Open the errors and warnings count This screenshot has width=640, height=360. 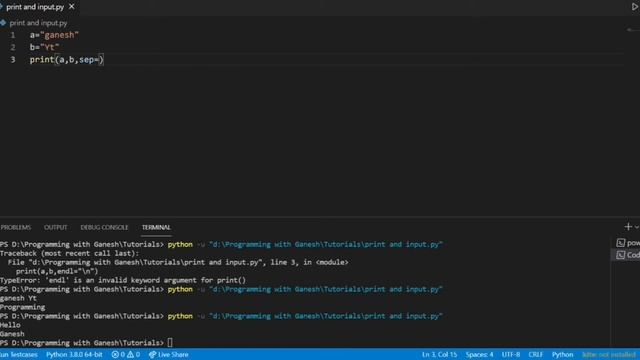[126, 354]
